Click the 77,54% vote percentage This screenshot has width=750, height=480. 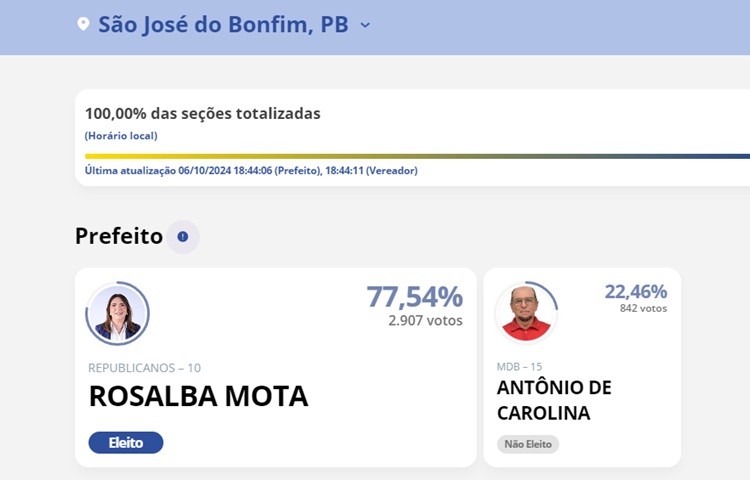point(414,297)
